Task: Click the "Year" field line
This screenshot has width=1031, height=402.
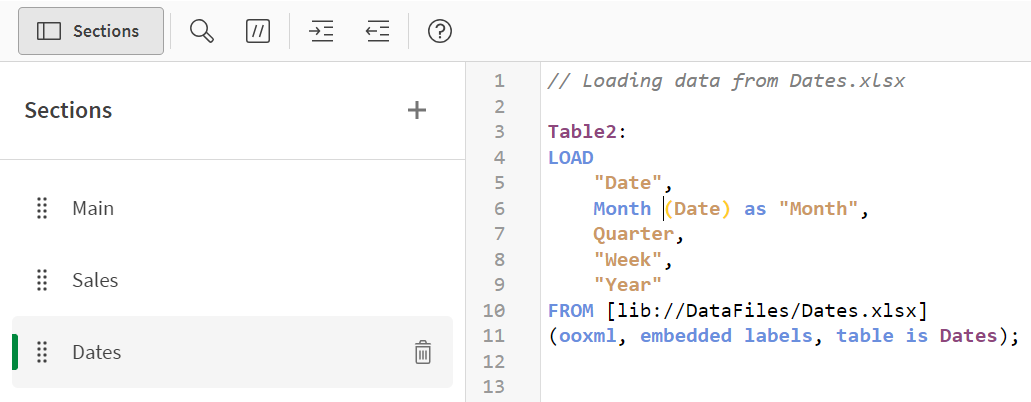Action: coord(627,285)
